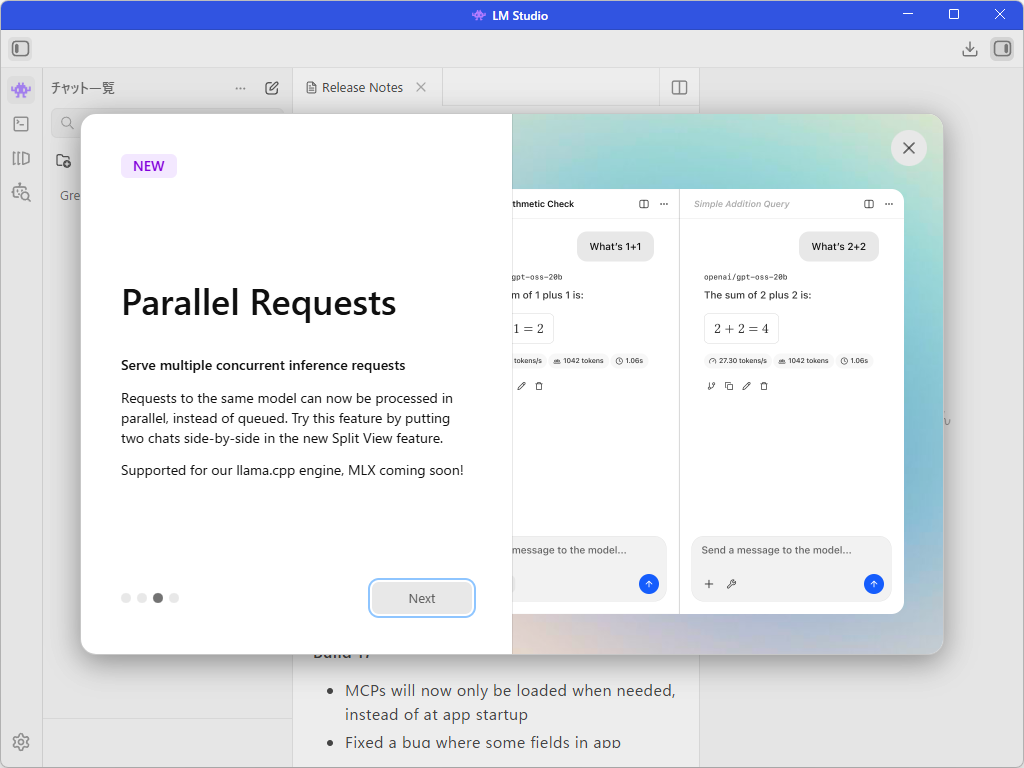The height and width of the screenshot is (768, 1024).
Task: Open the downloads icon in toolbar
Action: coord(970,49)
